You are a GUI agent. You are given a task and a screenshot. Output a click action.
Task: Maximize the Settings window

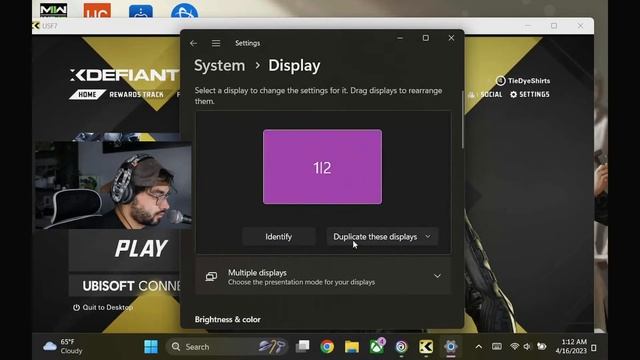[x=426, y=38]
